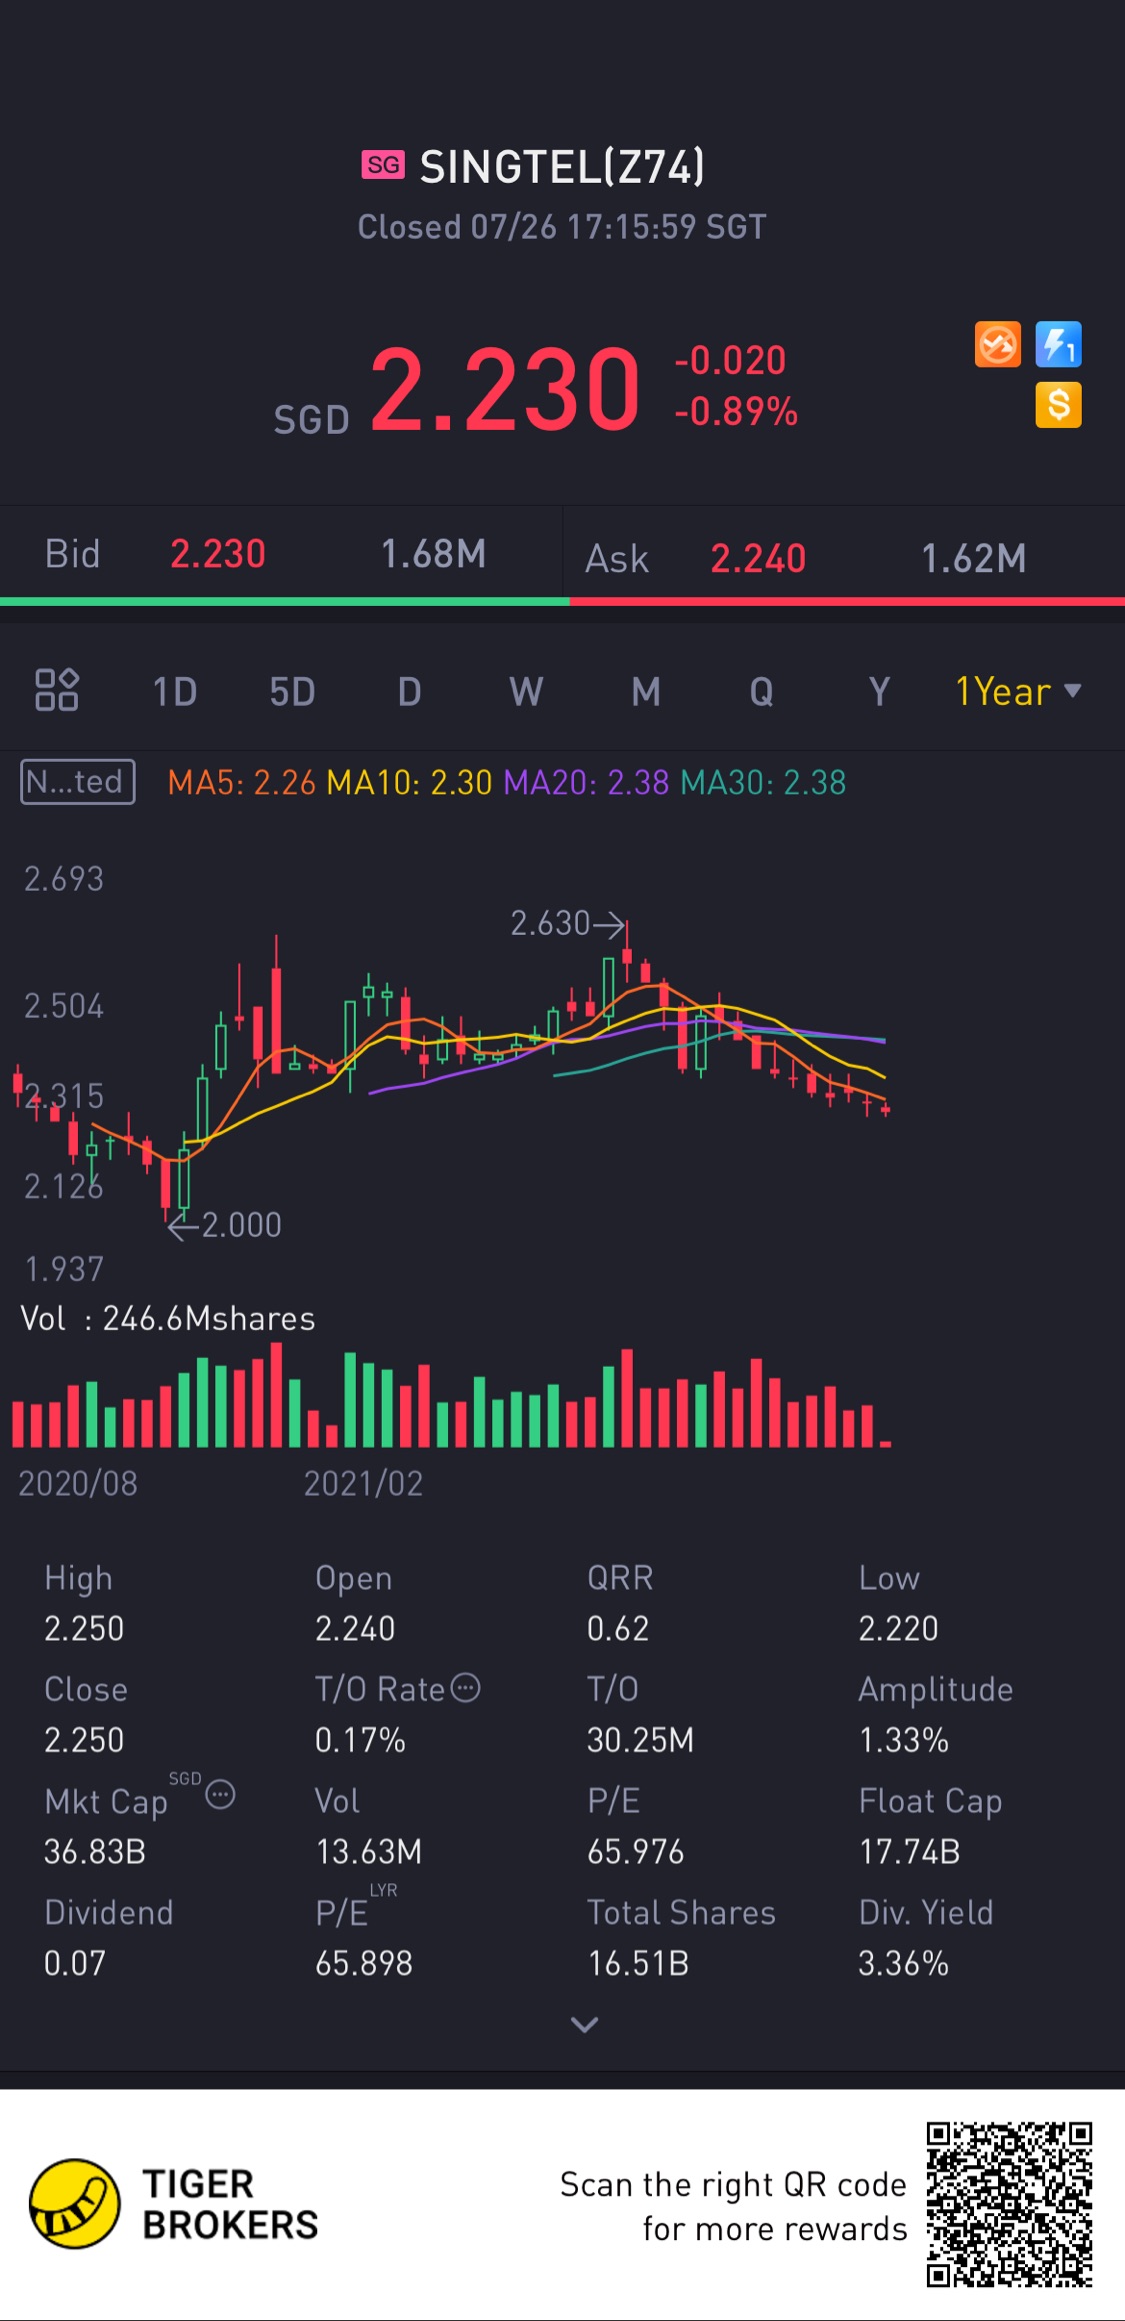Image resolution: width=1125 pixels, height=2321 pixels.
Task: Select the D daily chart tab
Action: click(409, 691)
